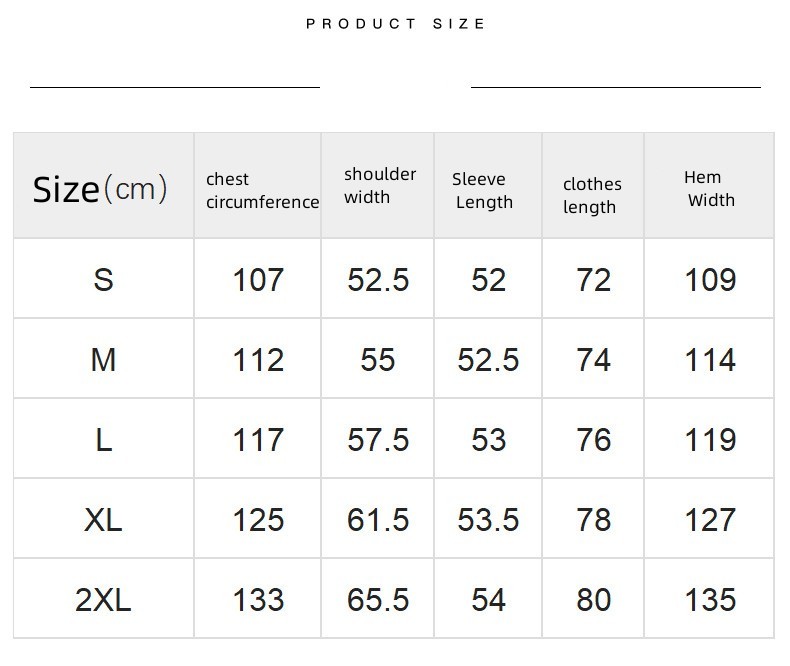Click the Hem Width column header

tap(708, 188)
